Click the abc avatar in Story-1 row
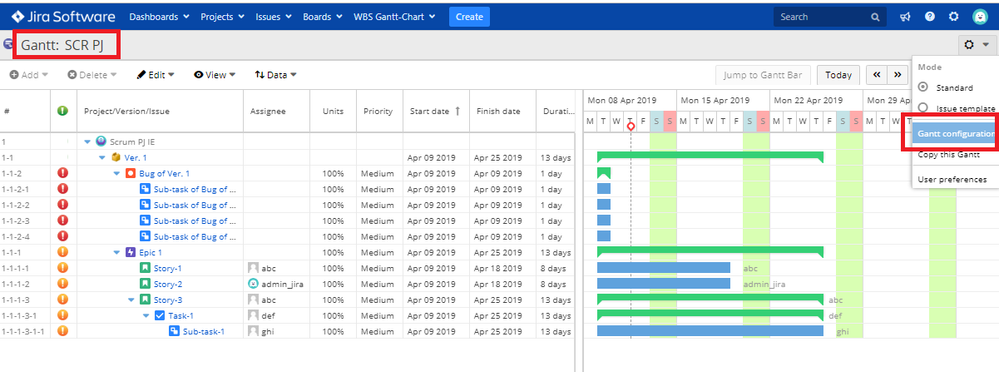Image resolution: width=999 pixels, height=372 pixels. 254,268
